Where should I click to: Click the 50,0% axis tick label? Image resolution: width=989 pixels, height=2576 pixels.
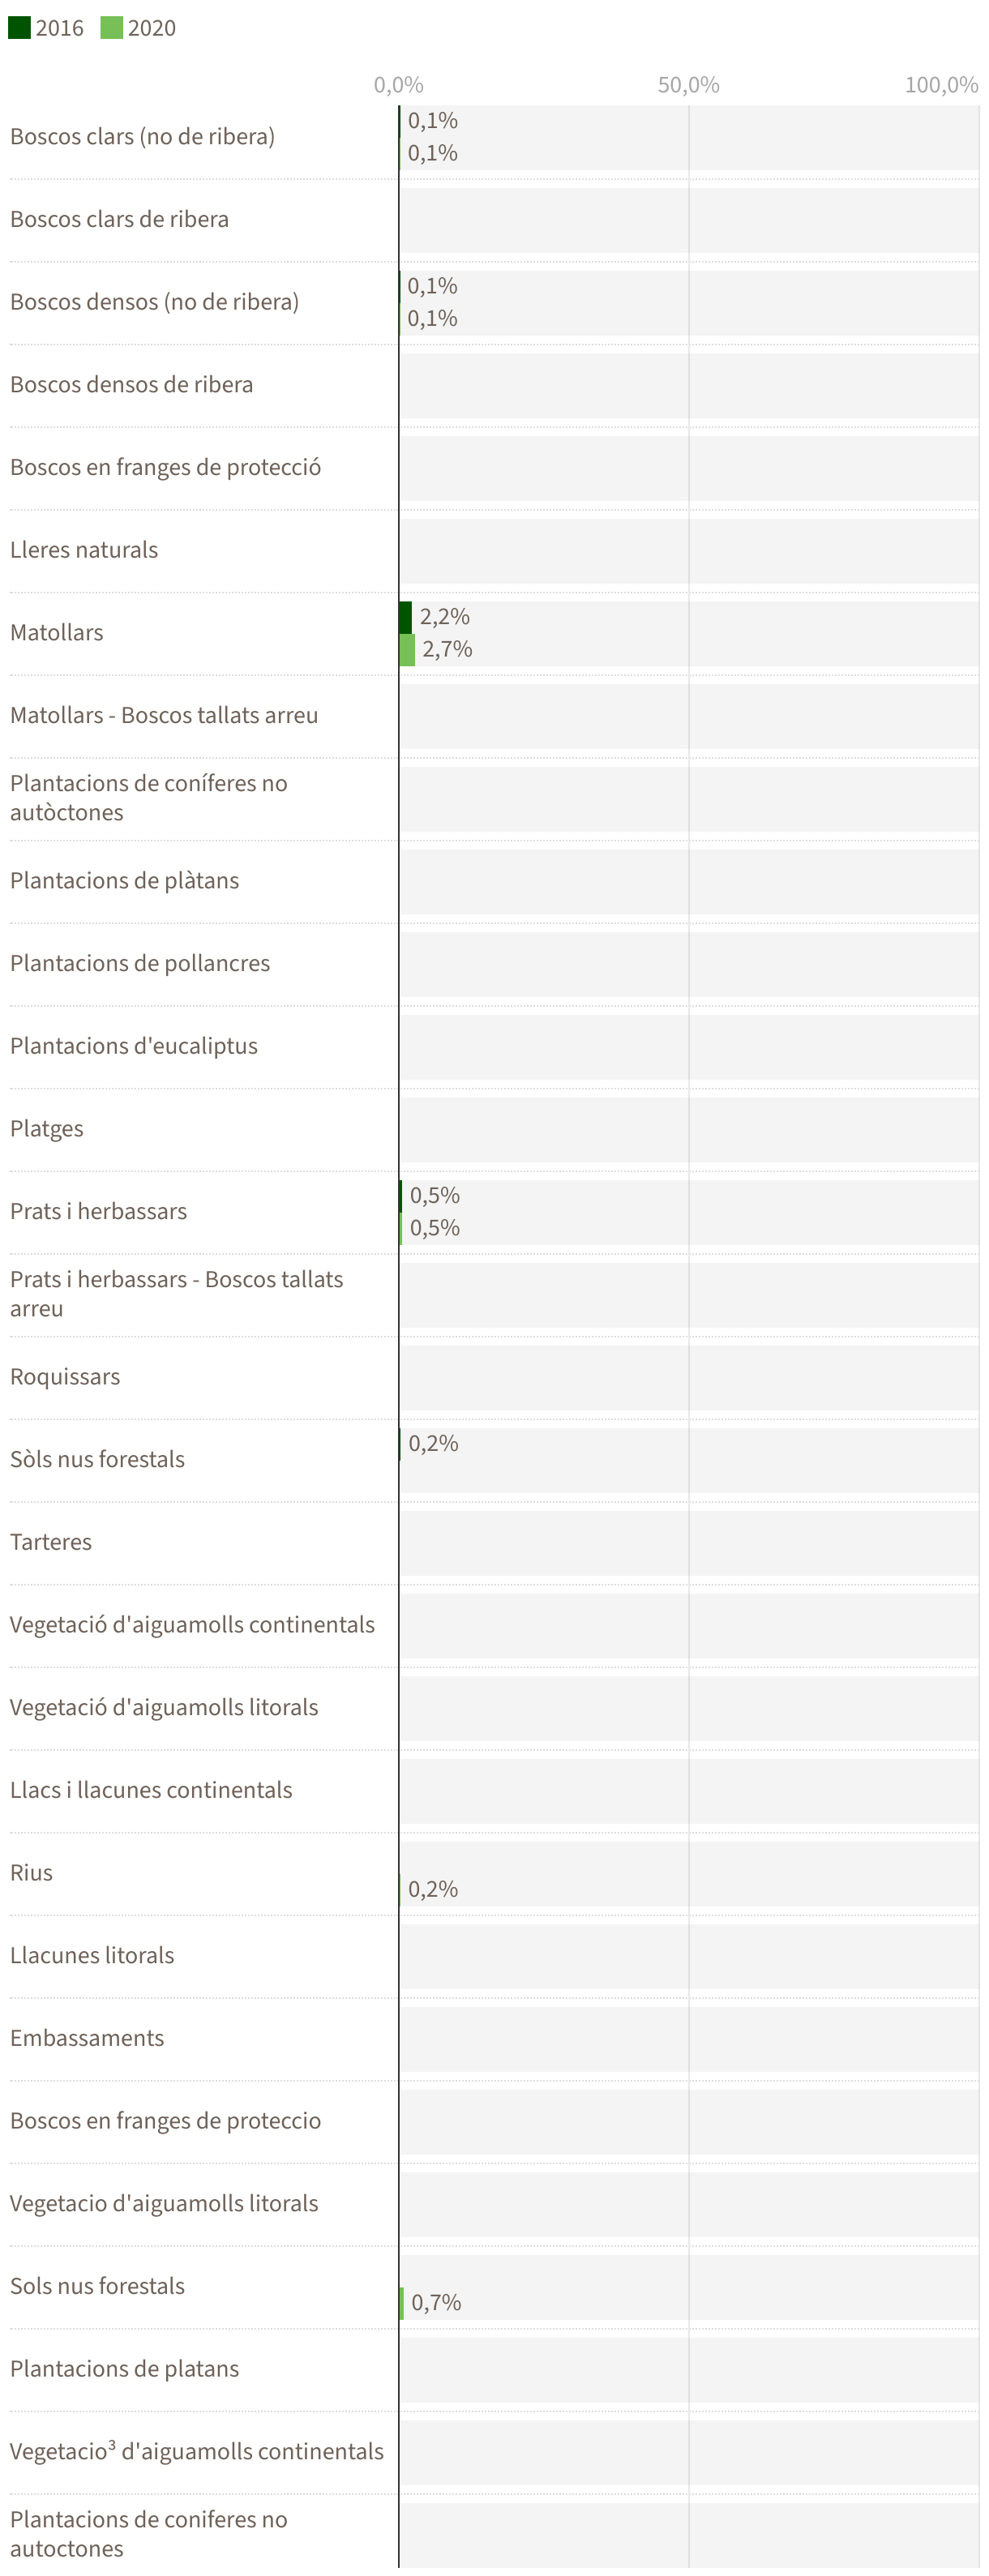(688, 85)
